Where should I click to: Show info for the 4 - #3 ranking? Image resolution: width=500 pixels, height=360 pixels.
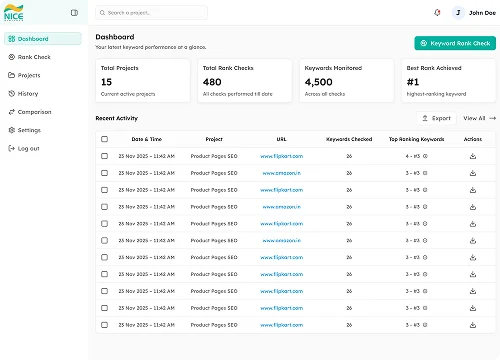425,156
